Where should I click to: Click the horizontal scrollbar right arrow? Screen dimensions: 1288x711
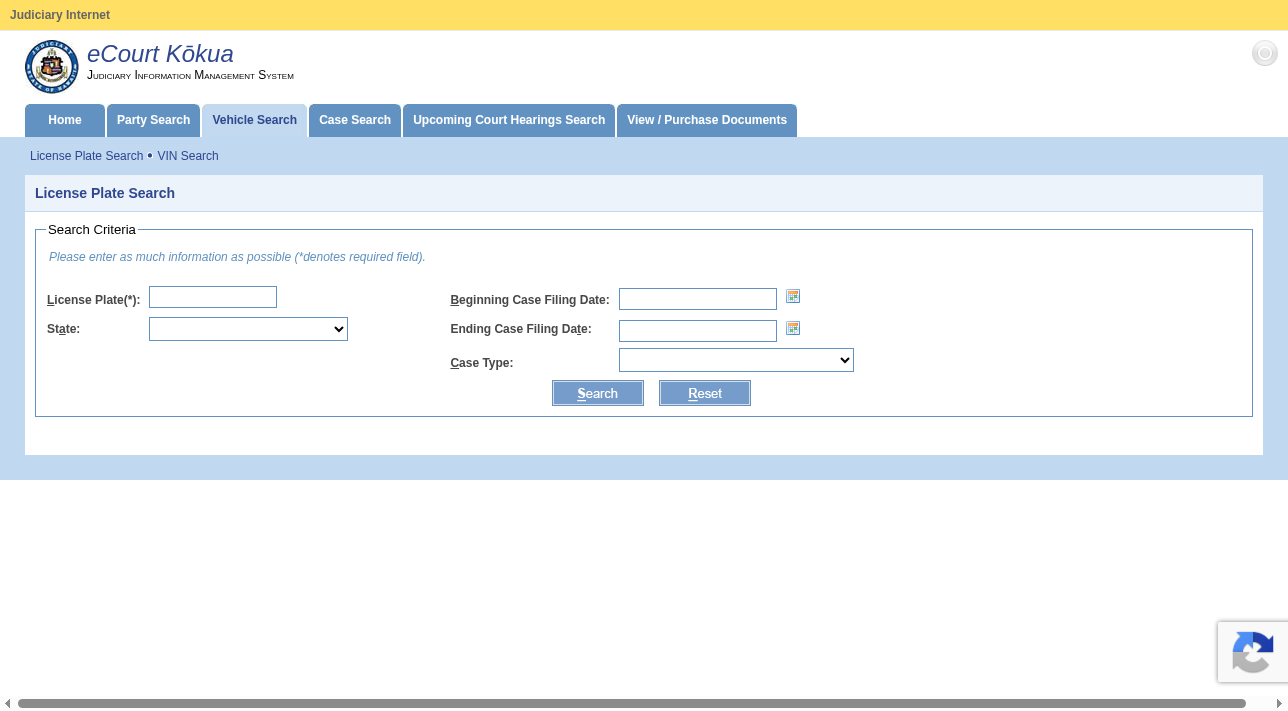coord(1279,703)
